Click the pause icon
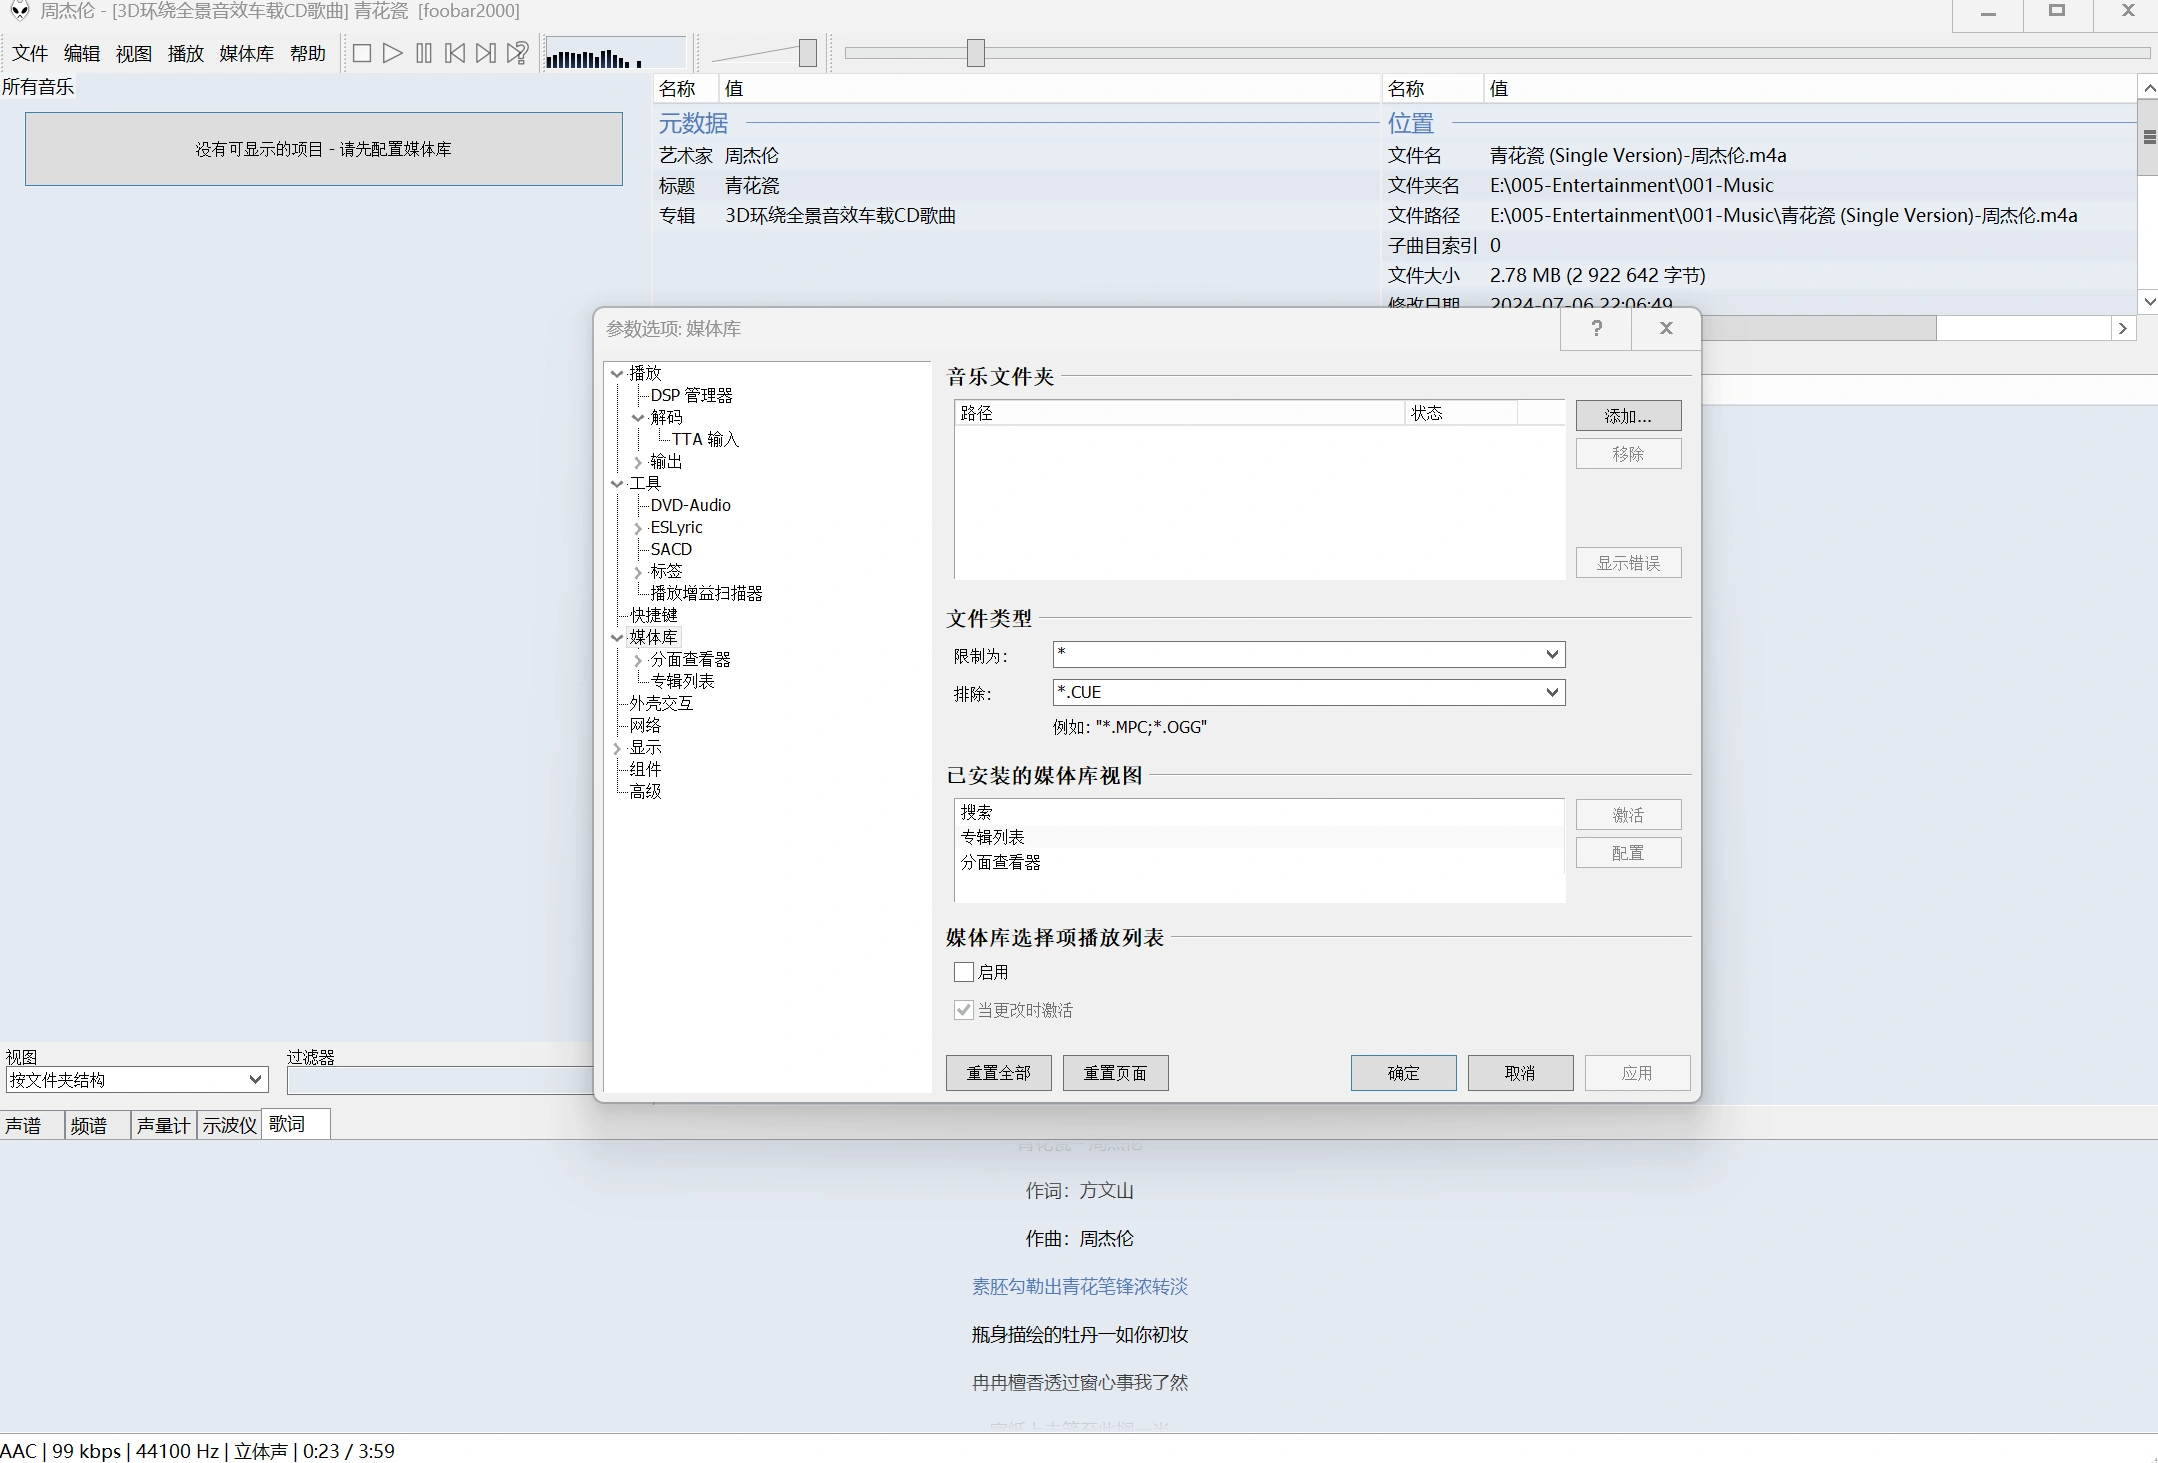The height and width of the screenshot is (1463, 2158). point(424,53)
